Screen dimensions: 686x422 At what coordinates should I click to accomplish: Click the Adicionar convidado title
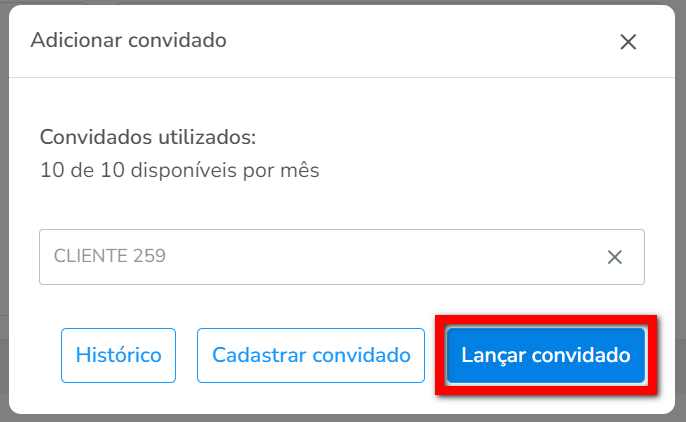point(129,40)
